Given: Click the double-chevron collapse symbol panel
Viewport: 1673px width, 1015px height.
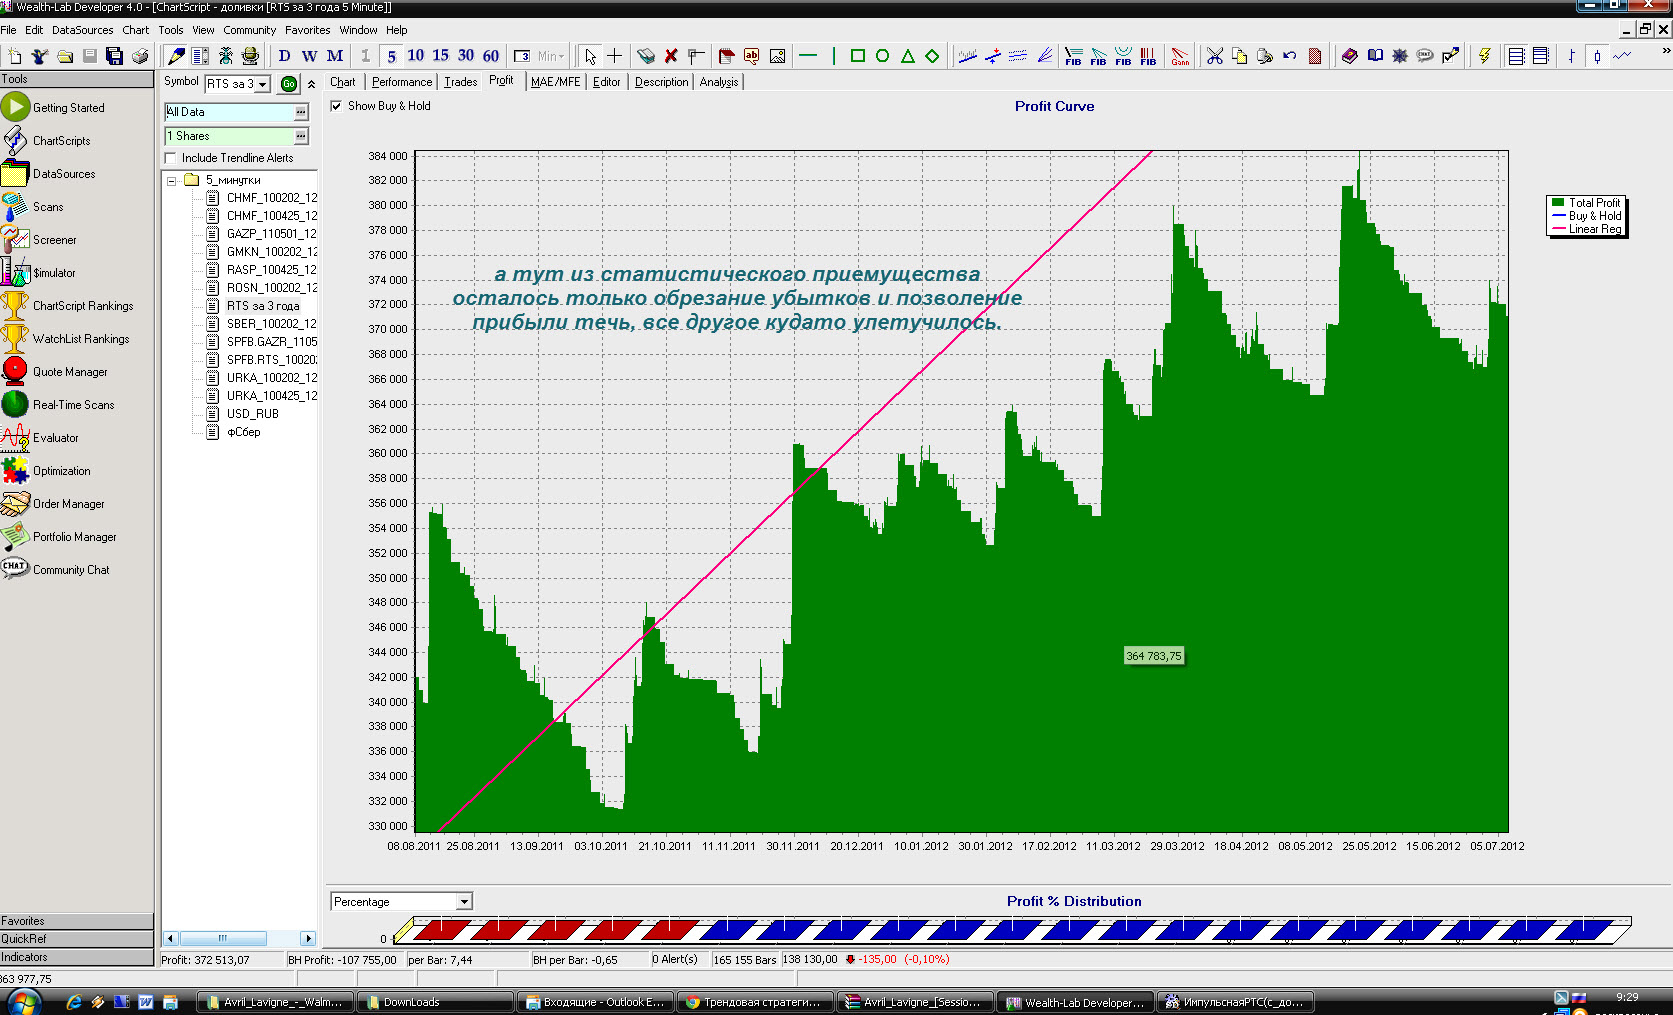Looking at the screenshot, I should point(311,84).
